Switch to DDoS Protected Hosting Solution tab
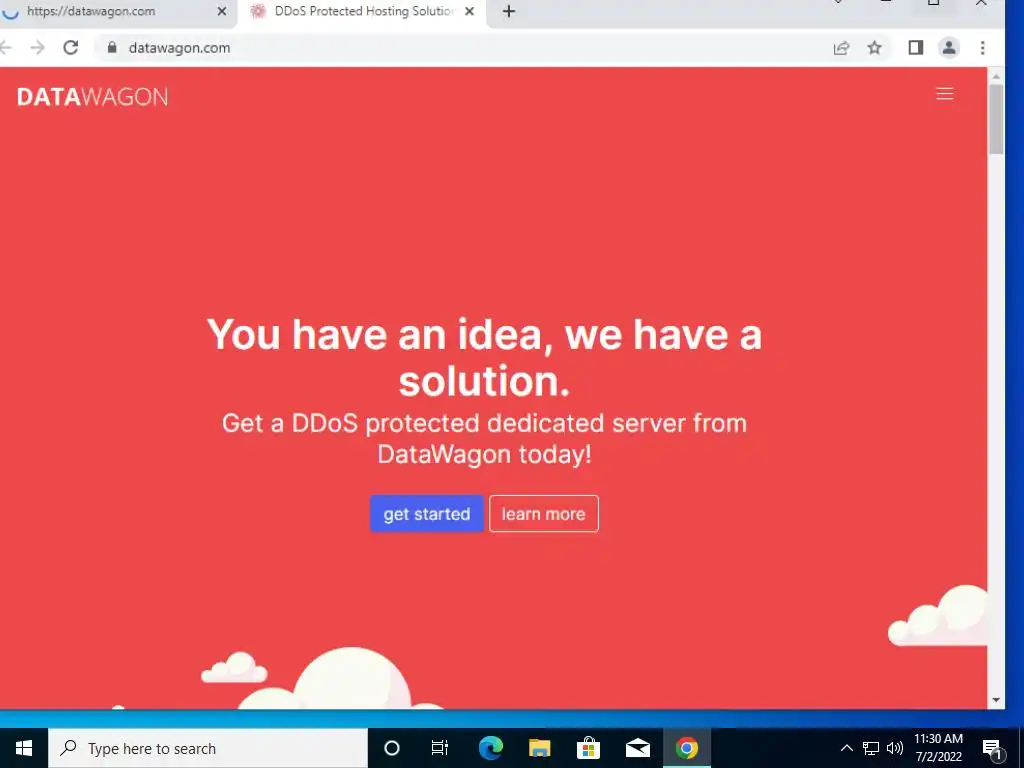The height and width of the screenshot is (768, 1024). 362,11
